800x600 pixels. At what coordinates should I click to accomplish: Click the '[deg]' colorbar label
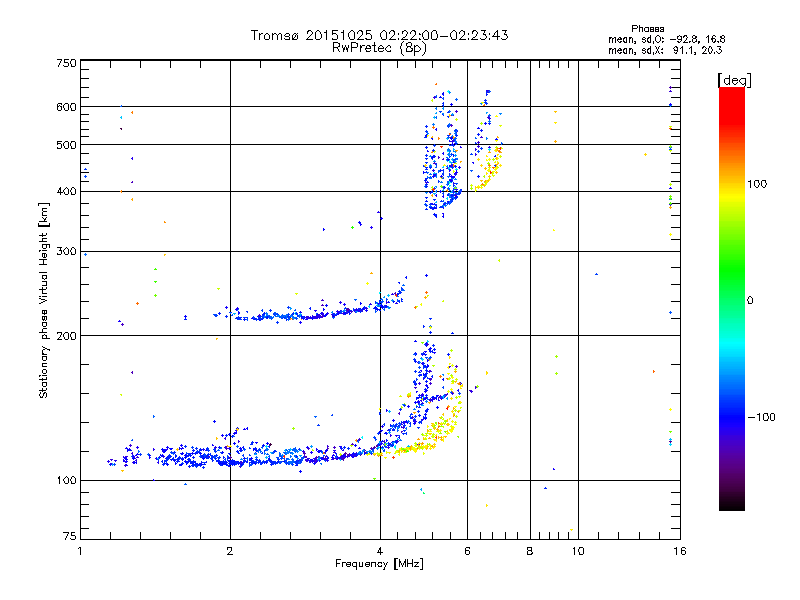pyautogui.click(x=734, y=80)
